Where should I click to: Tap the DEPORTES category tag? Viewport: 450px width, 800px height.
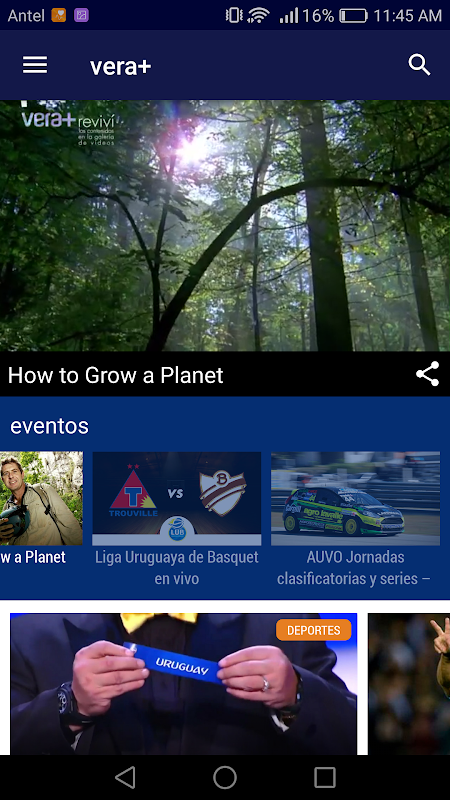(314, 630)
